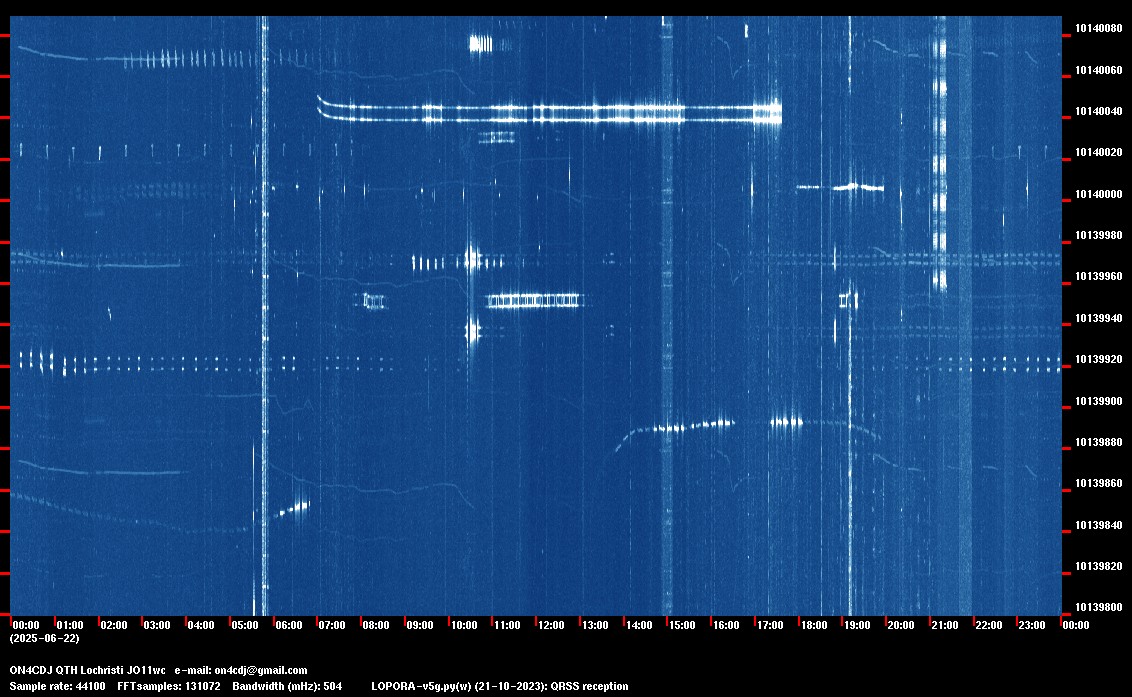Image resolution: width=1132 pixels, height=697 pixels.
Task: Click the 10139820 frequency label
Action: click(x=1099, y=566)
